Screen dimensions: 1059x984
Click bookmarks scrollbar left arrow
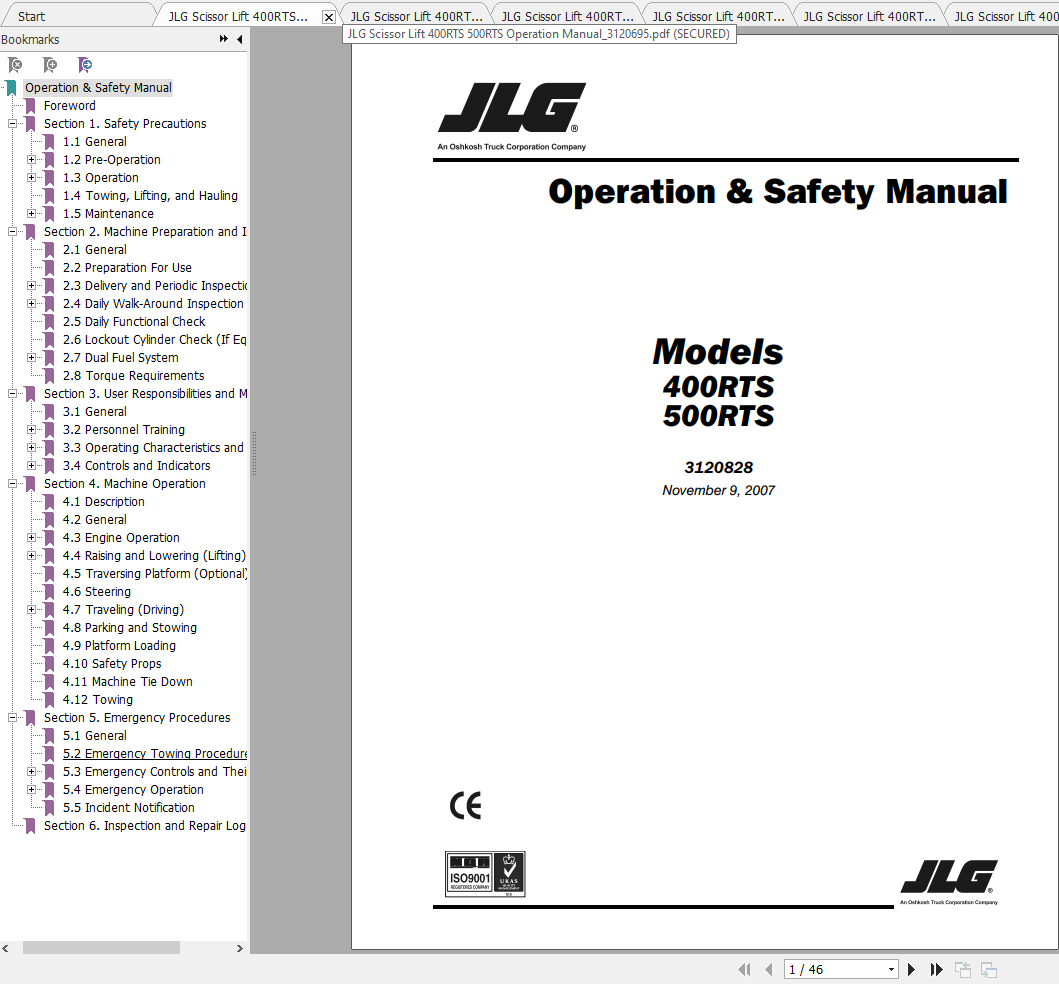click(5, 948)
